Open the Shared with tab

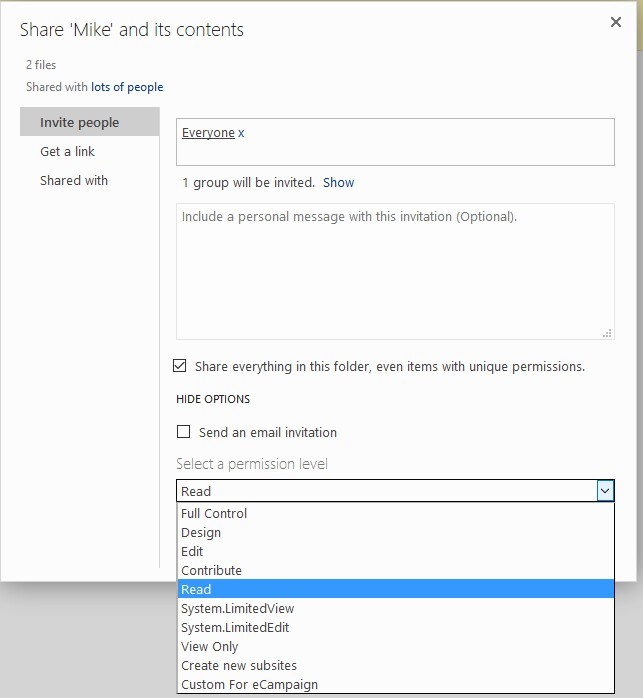(x=74, y=180)
